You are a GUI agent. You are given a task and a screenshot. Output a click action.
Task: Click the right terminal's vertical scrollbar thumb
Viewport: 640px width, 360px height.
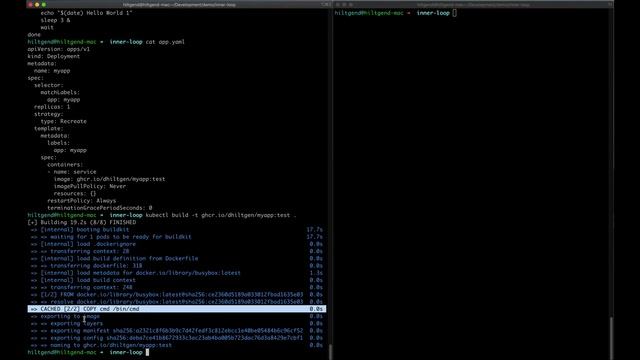(x=611, y=338)
